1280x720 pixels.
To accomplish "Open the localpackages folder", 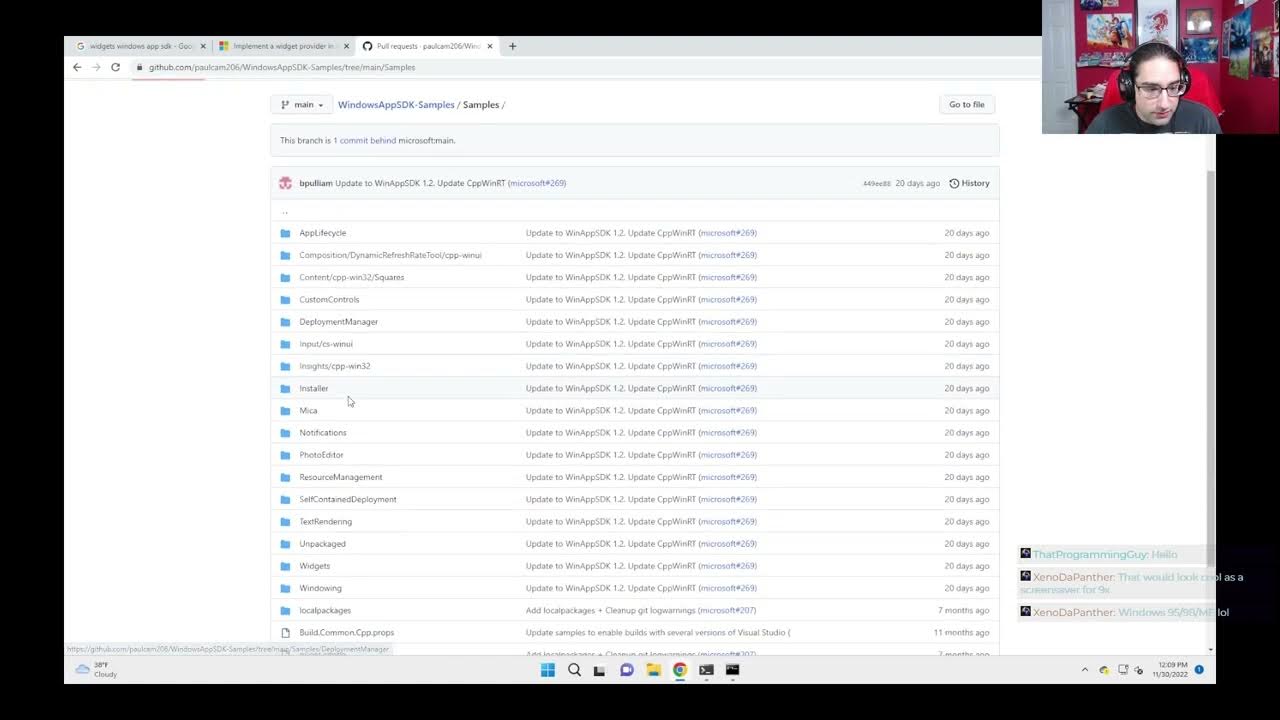I will pyautogui.click(x=325, y=610).
